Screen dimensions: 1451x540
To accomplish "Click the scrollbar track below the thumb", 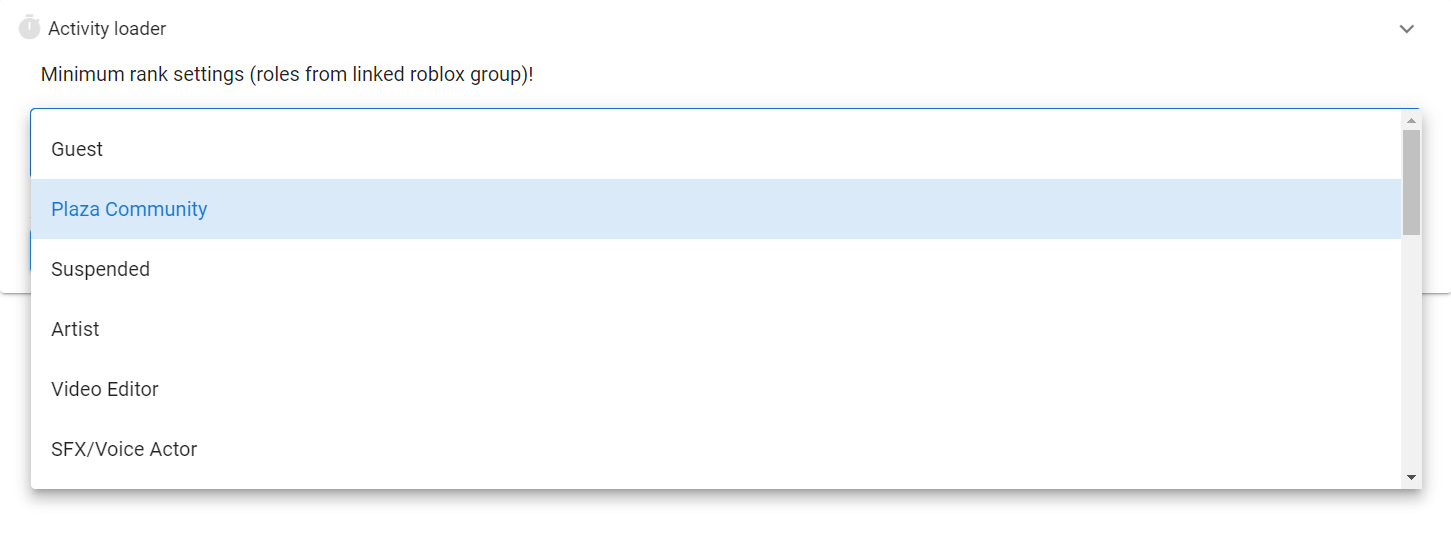I will 1412,352.
